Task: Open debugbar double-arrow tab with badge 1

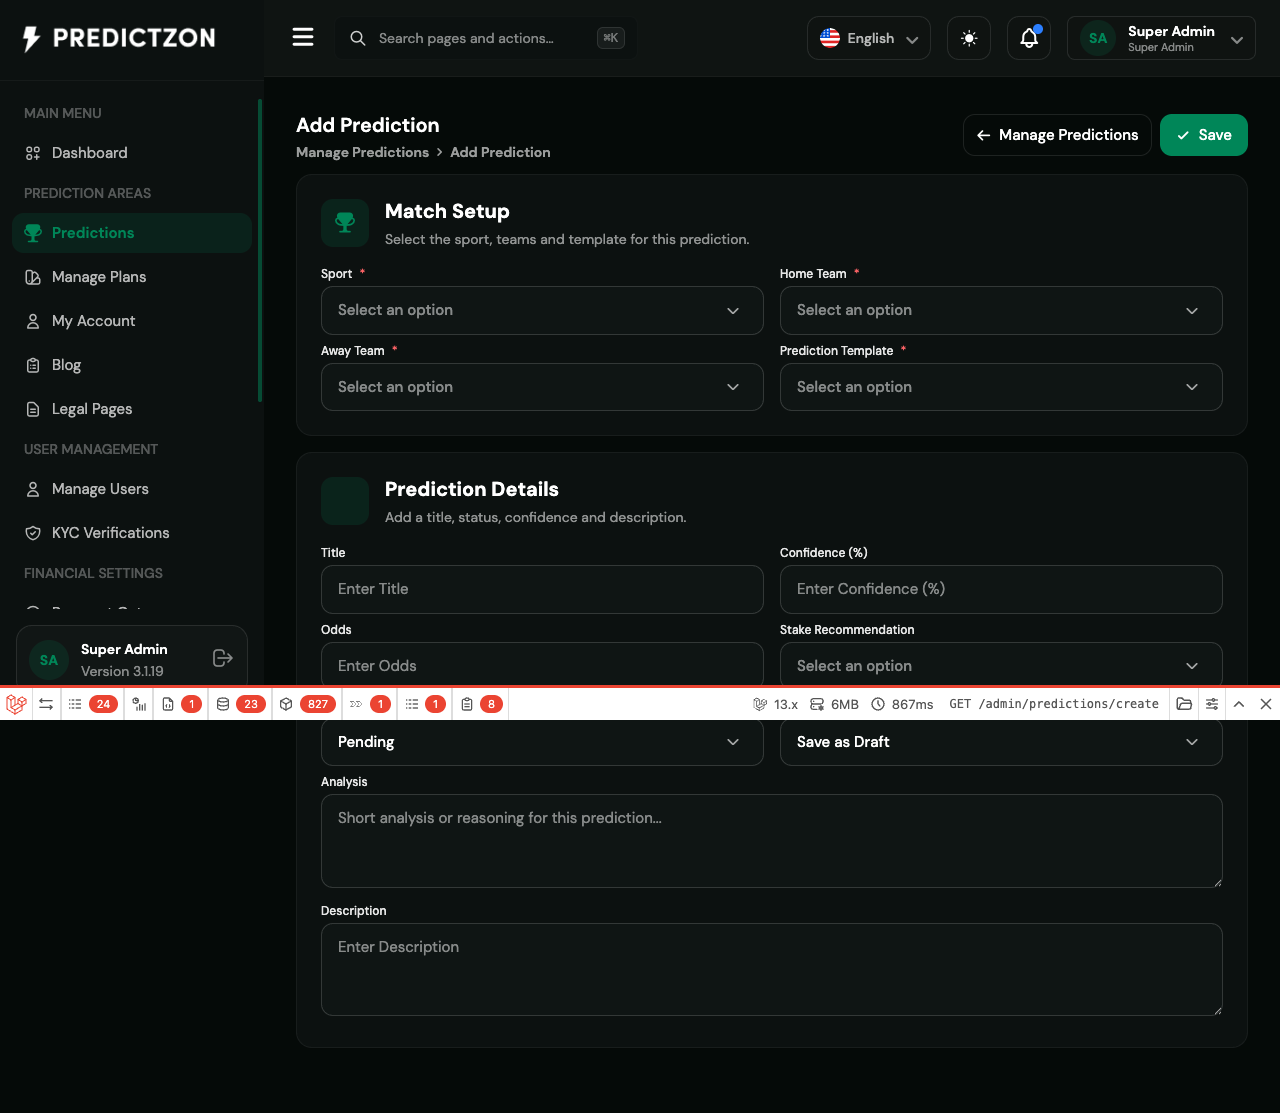Action: pyautogui.click(x=369, y=704)
